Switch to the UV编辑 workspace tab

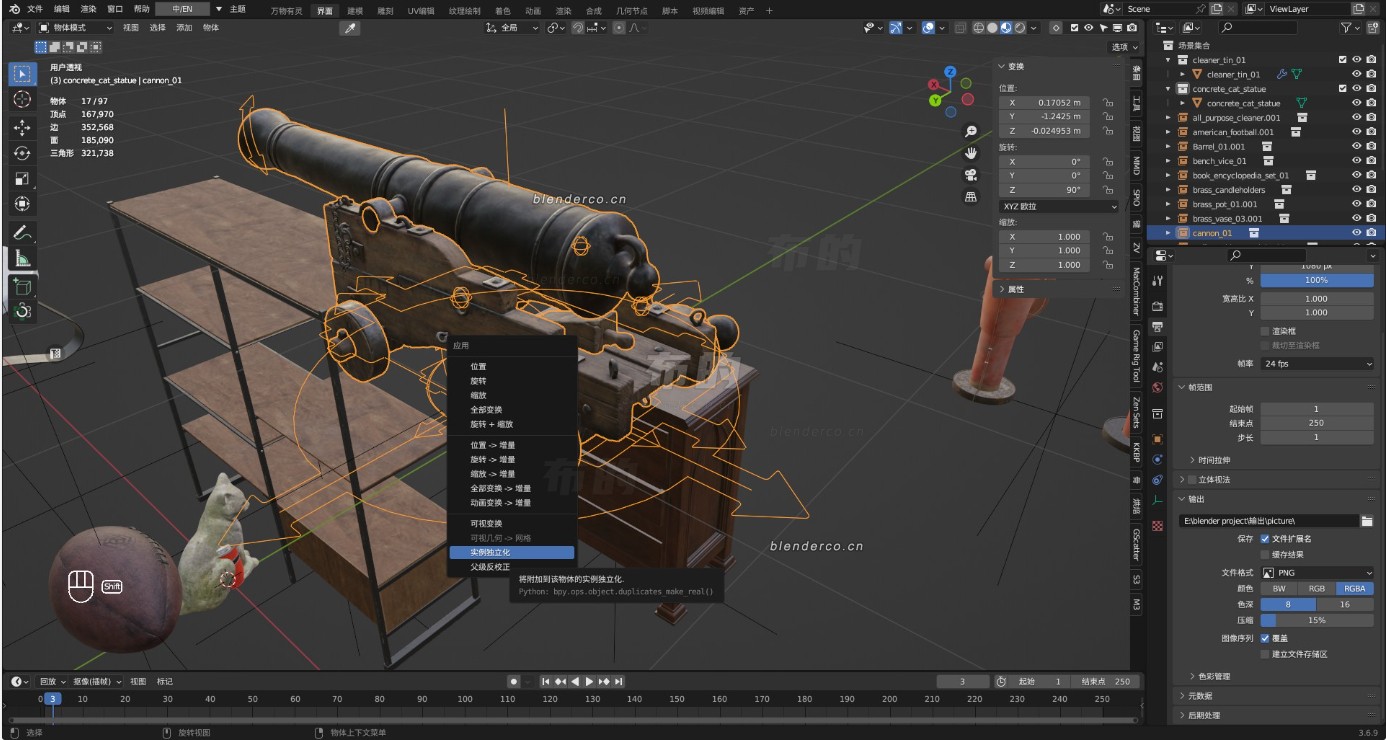pos(421,10)
